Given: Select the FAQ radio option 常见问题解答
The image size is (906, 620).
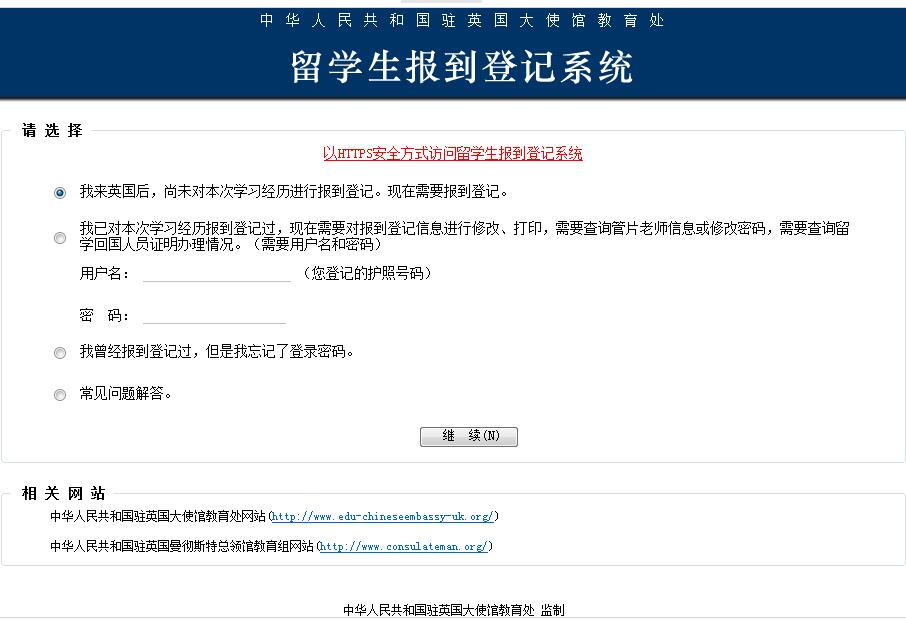Looking at the screenshot, I should 60,395.
